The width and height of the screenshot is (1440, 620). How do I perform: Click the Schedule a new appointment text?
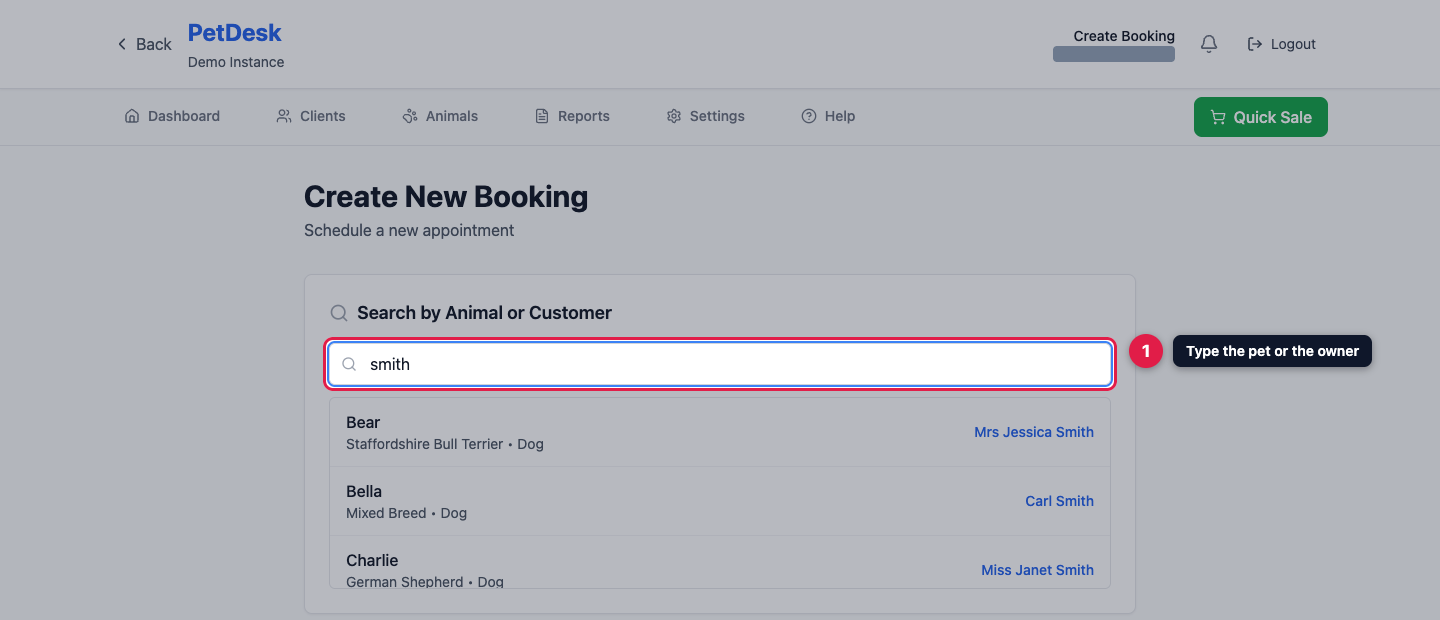(409, 230)
